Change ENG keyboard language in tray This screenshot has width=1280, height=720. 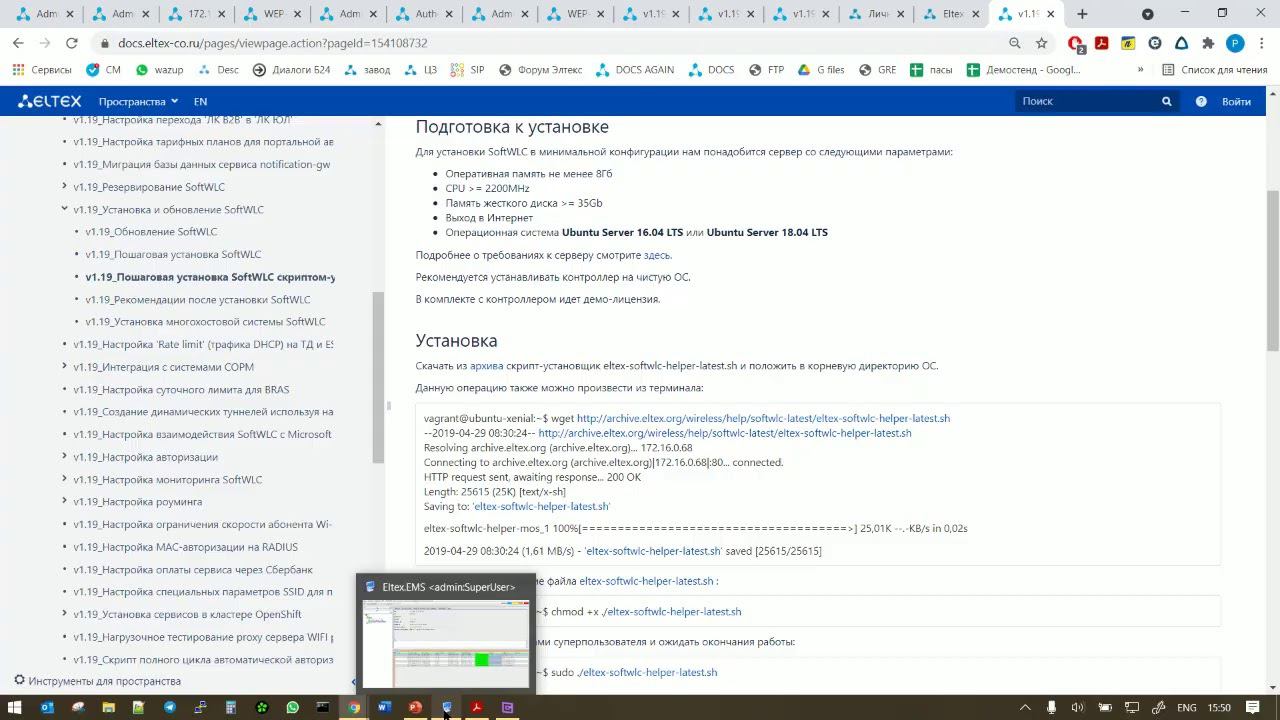pyautogui.click(x=1187, y=708)
